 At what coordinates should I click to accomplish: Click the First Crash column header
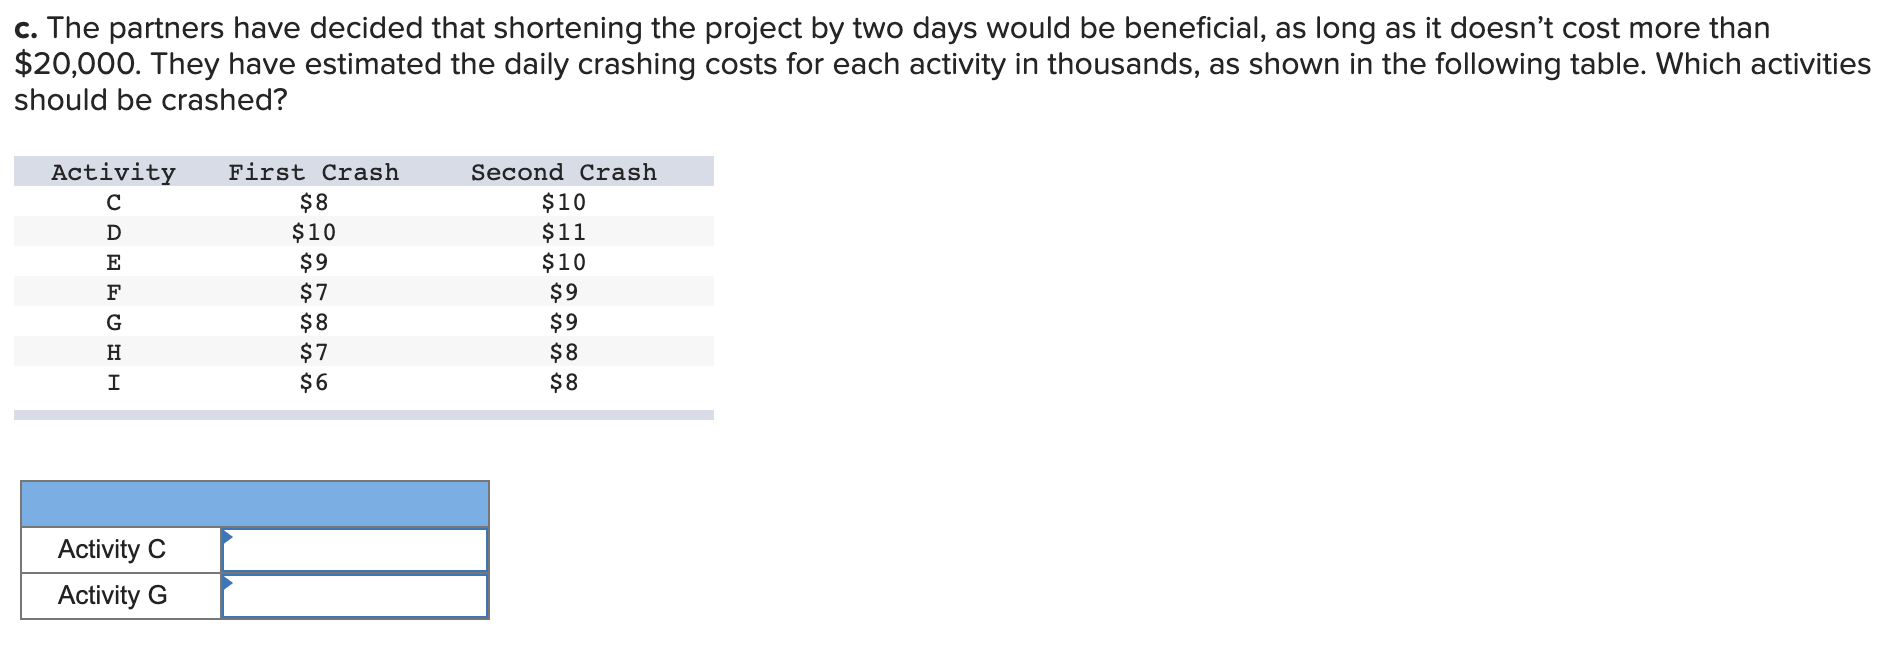[x=312, y=172]
